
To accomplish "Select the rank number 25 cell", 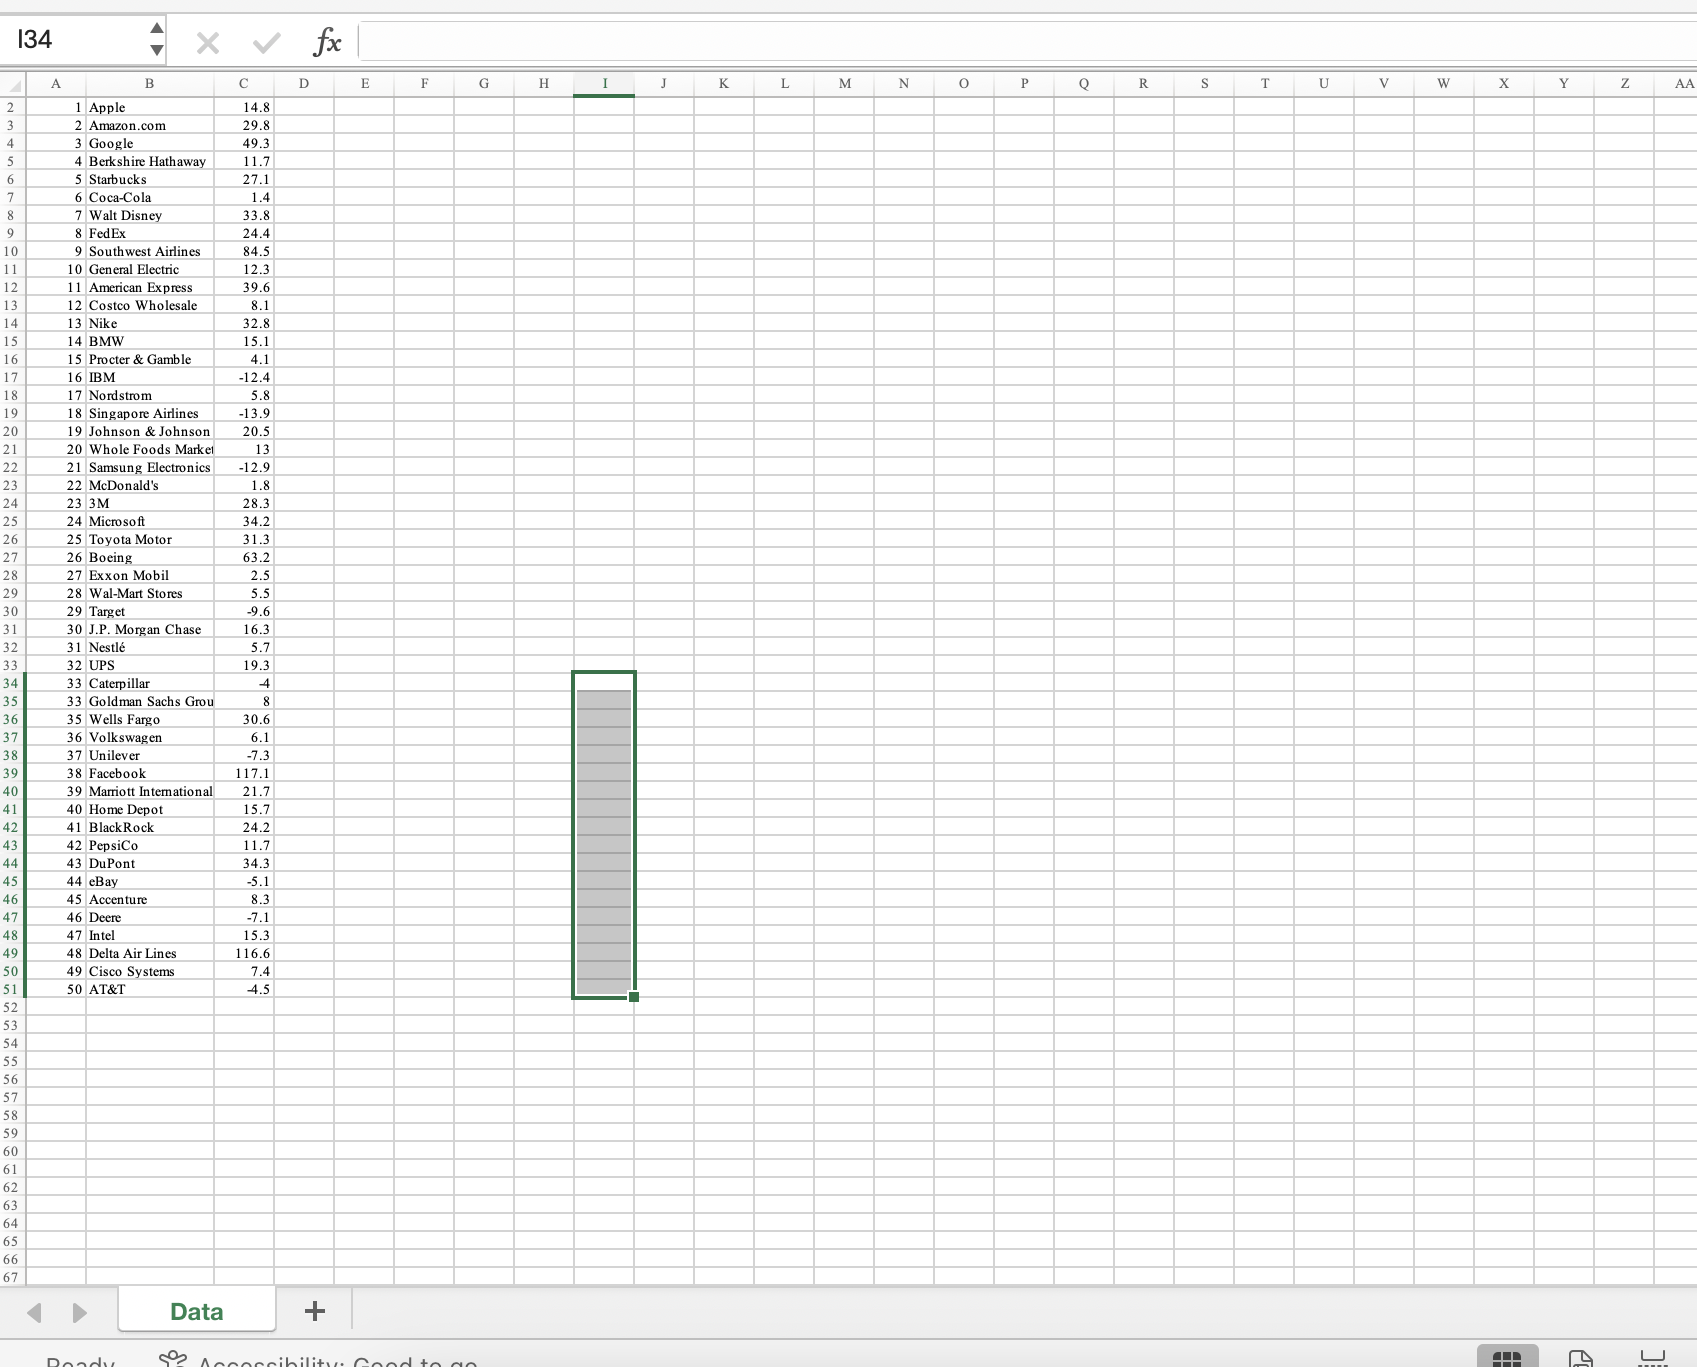I will pyautogui.click(x=56, y=539).
